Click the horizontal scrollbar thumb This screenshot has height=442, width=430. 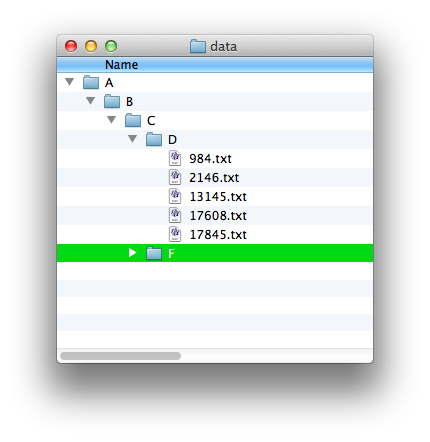click(x=120, y=356)
